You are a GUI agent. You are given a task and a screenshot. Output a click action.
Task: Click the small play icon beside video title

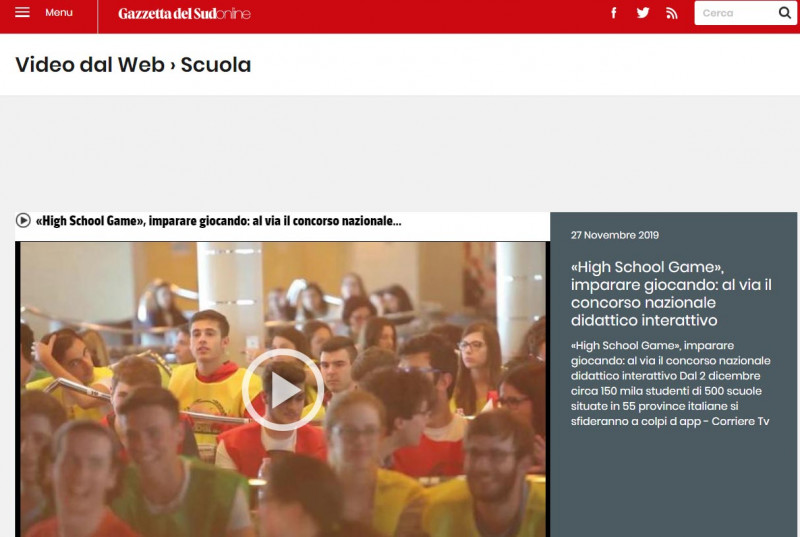(23, 220)
